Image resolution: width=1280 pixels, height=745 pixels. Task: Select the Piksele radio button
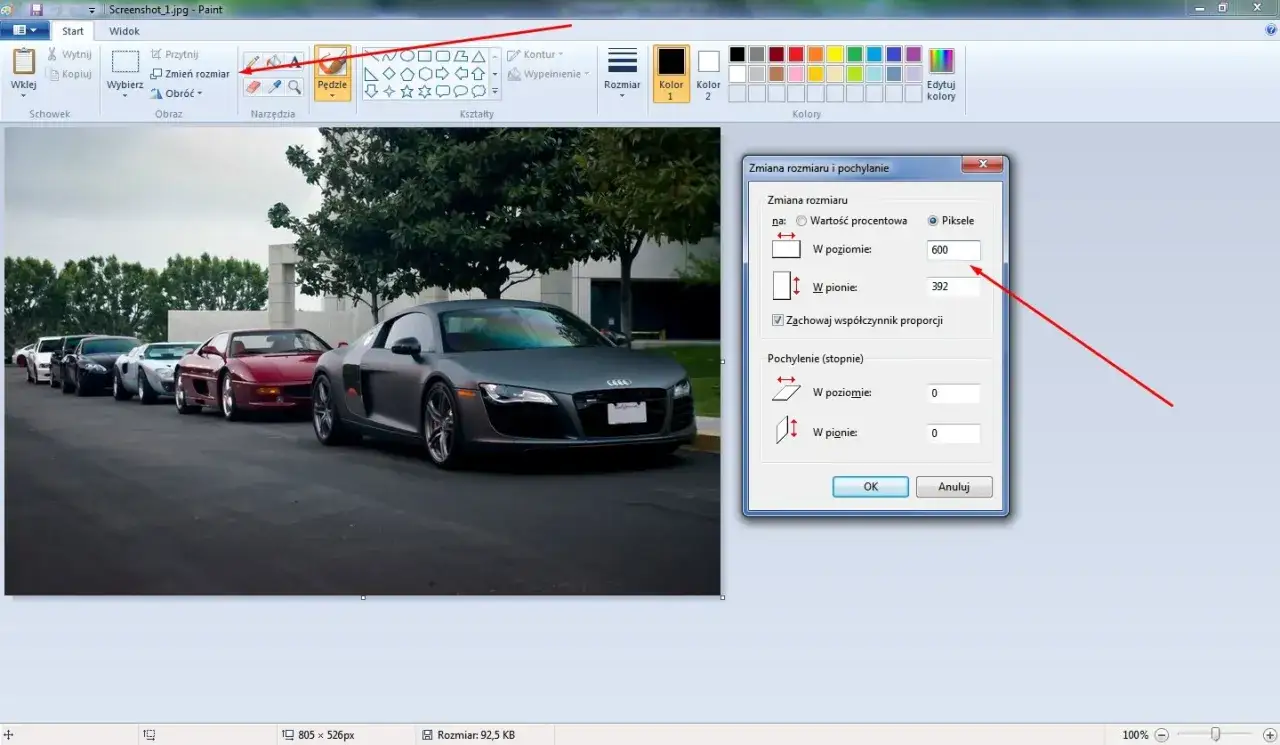[x=933, y=220]
